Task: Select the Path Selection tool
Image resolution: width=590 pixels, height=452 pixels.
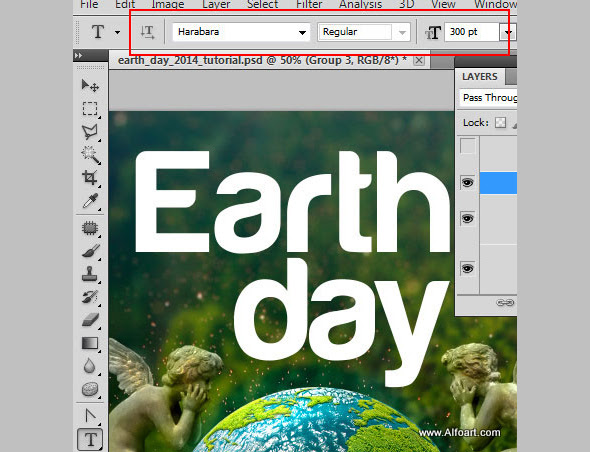Action: (90, 416)
